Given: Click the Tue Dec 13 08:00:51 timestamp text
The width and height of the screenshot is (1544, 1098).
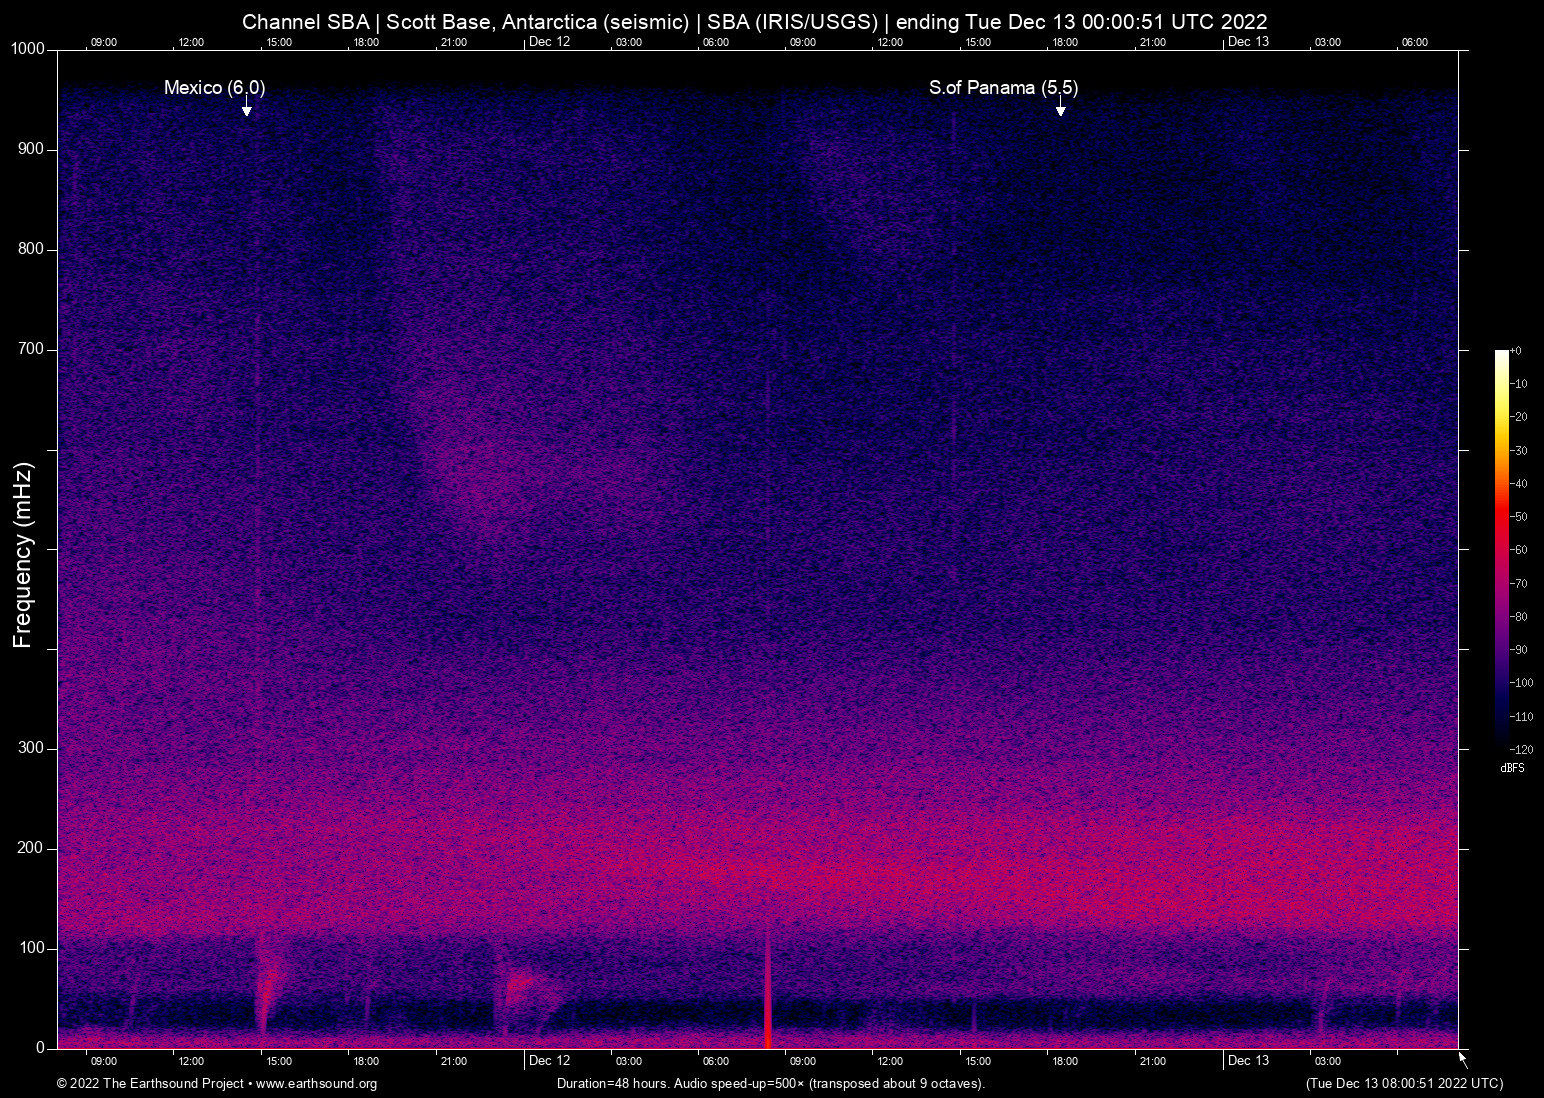Looking at the screenshot, I should 1404,1084.
